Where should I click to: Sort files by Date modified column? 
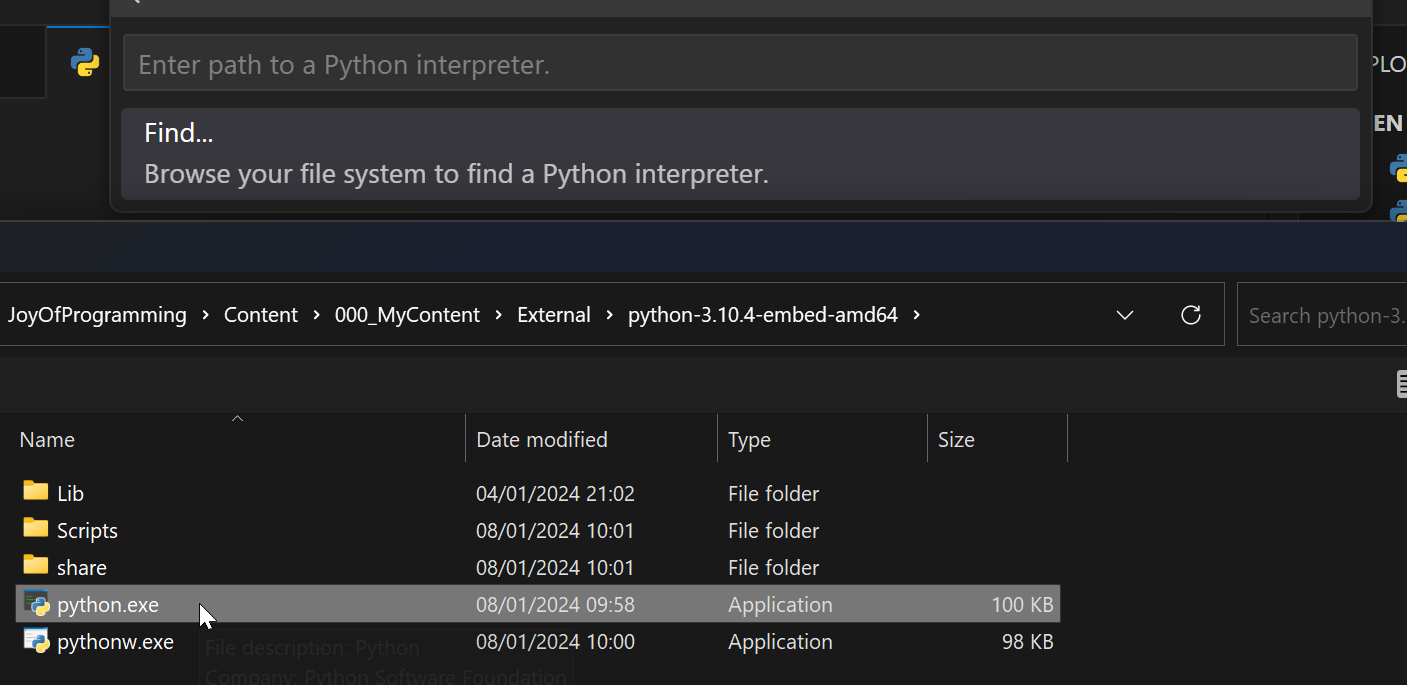click(541, 440)
